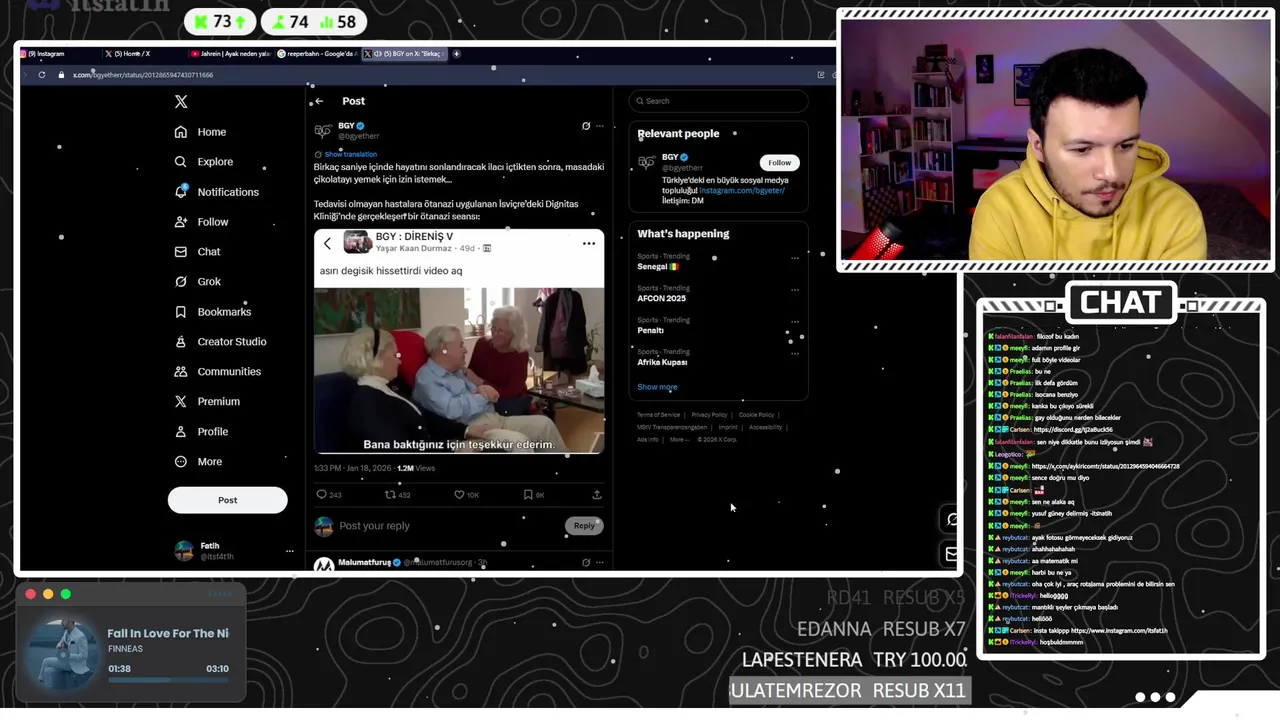
Task: Open Grok in X sidebar
Action: (x=197, y=282)
